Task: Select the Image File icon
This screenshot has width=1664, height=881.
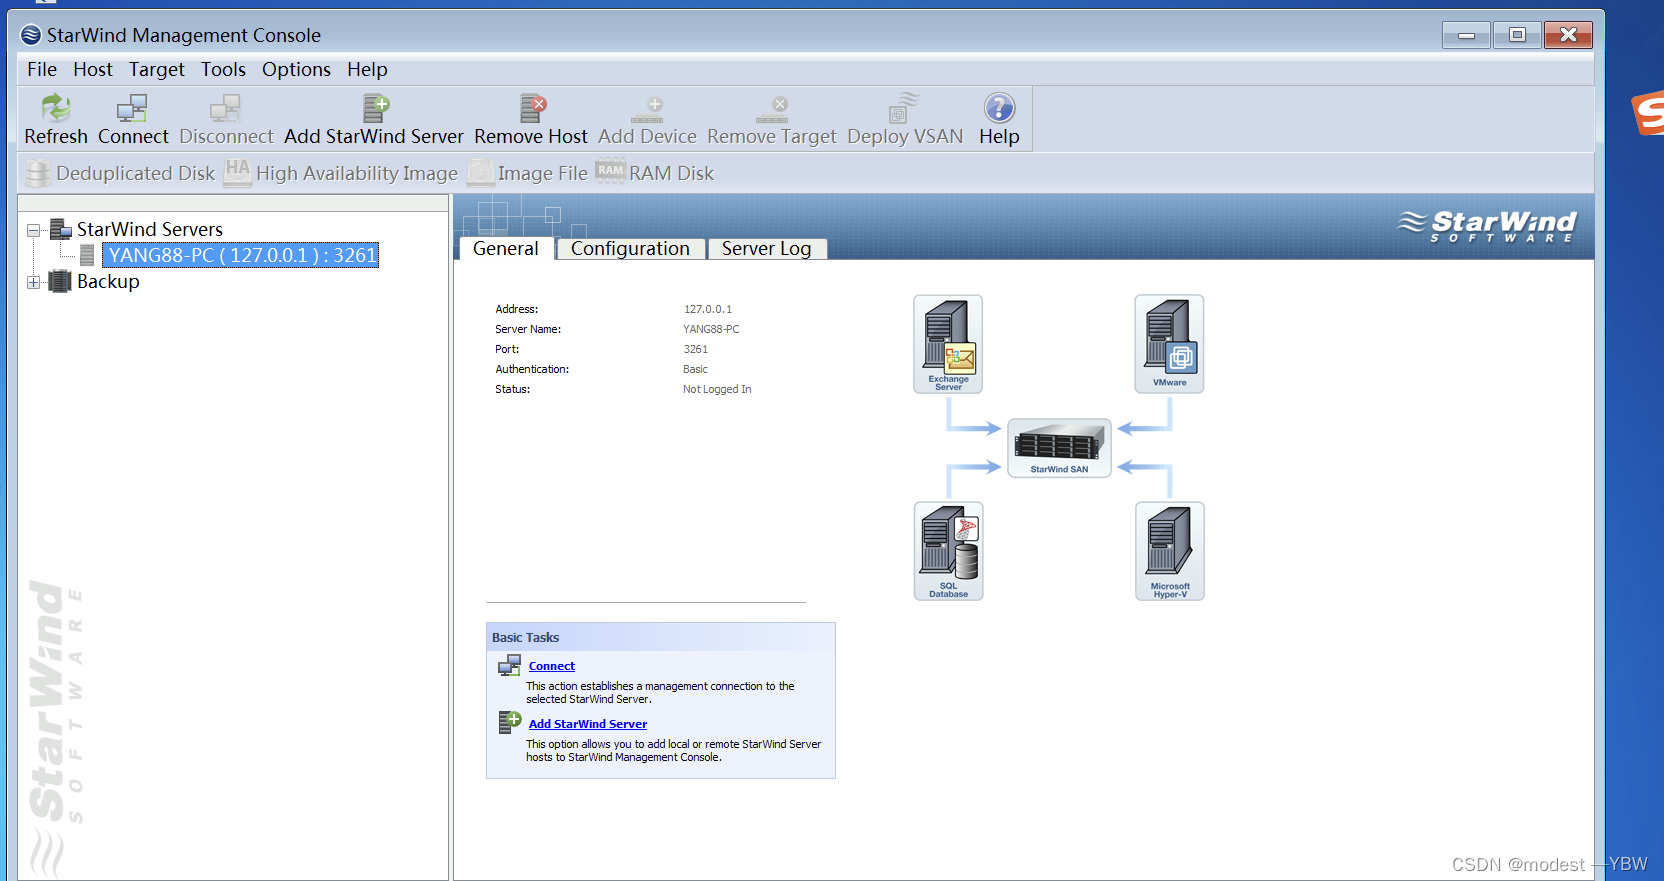Action: pos(481,173)
